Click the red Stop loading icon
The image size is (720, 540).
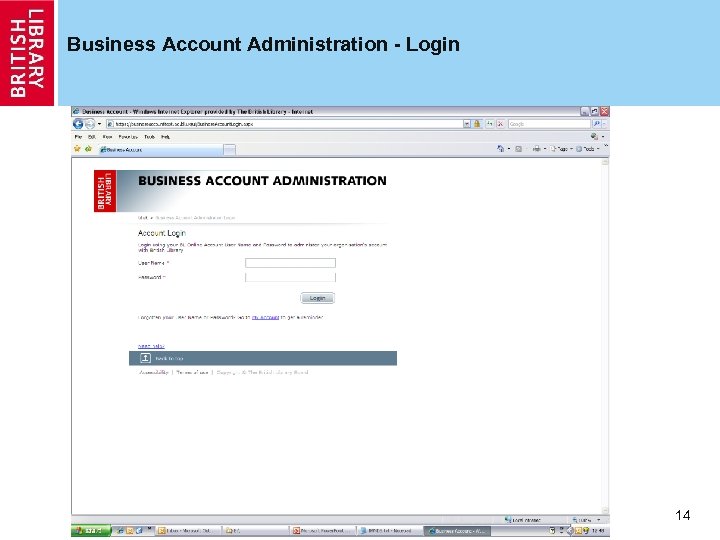501,124
